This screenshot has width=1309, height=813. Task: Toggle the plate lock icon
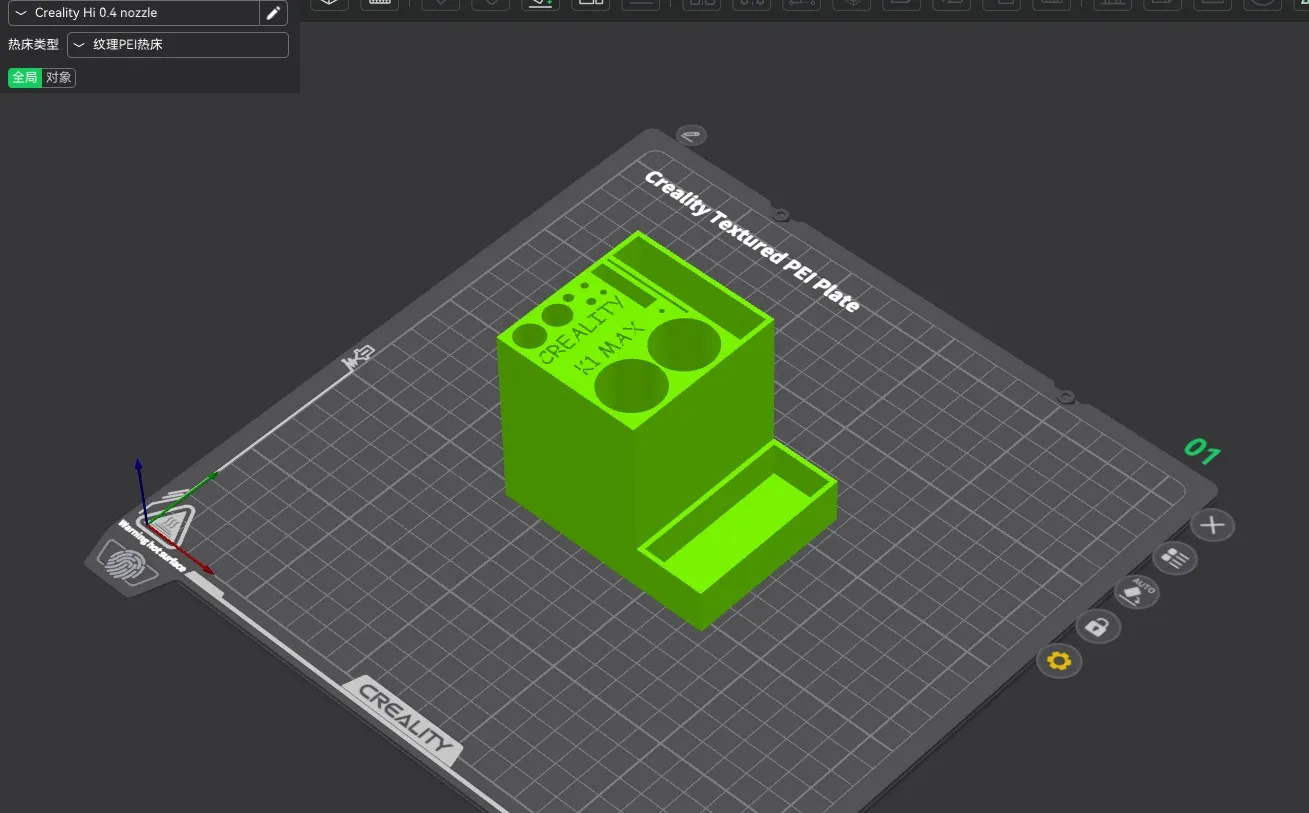pos(1098,627)
